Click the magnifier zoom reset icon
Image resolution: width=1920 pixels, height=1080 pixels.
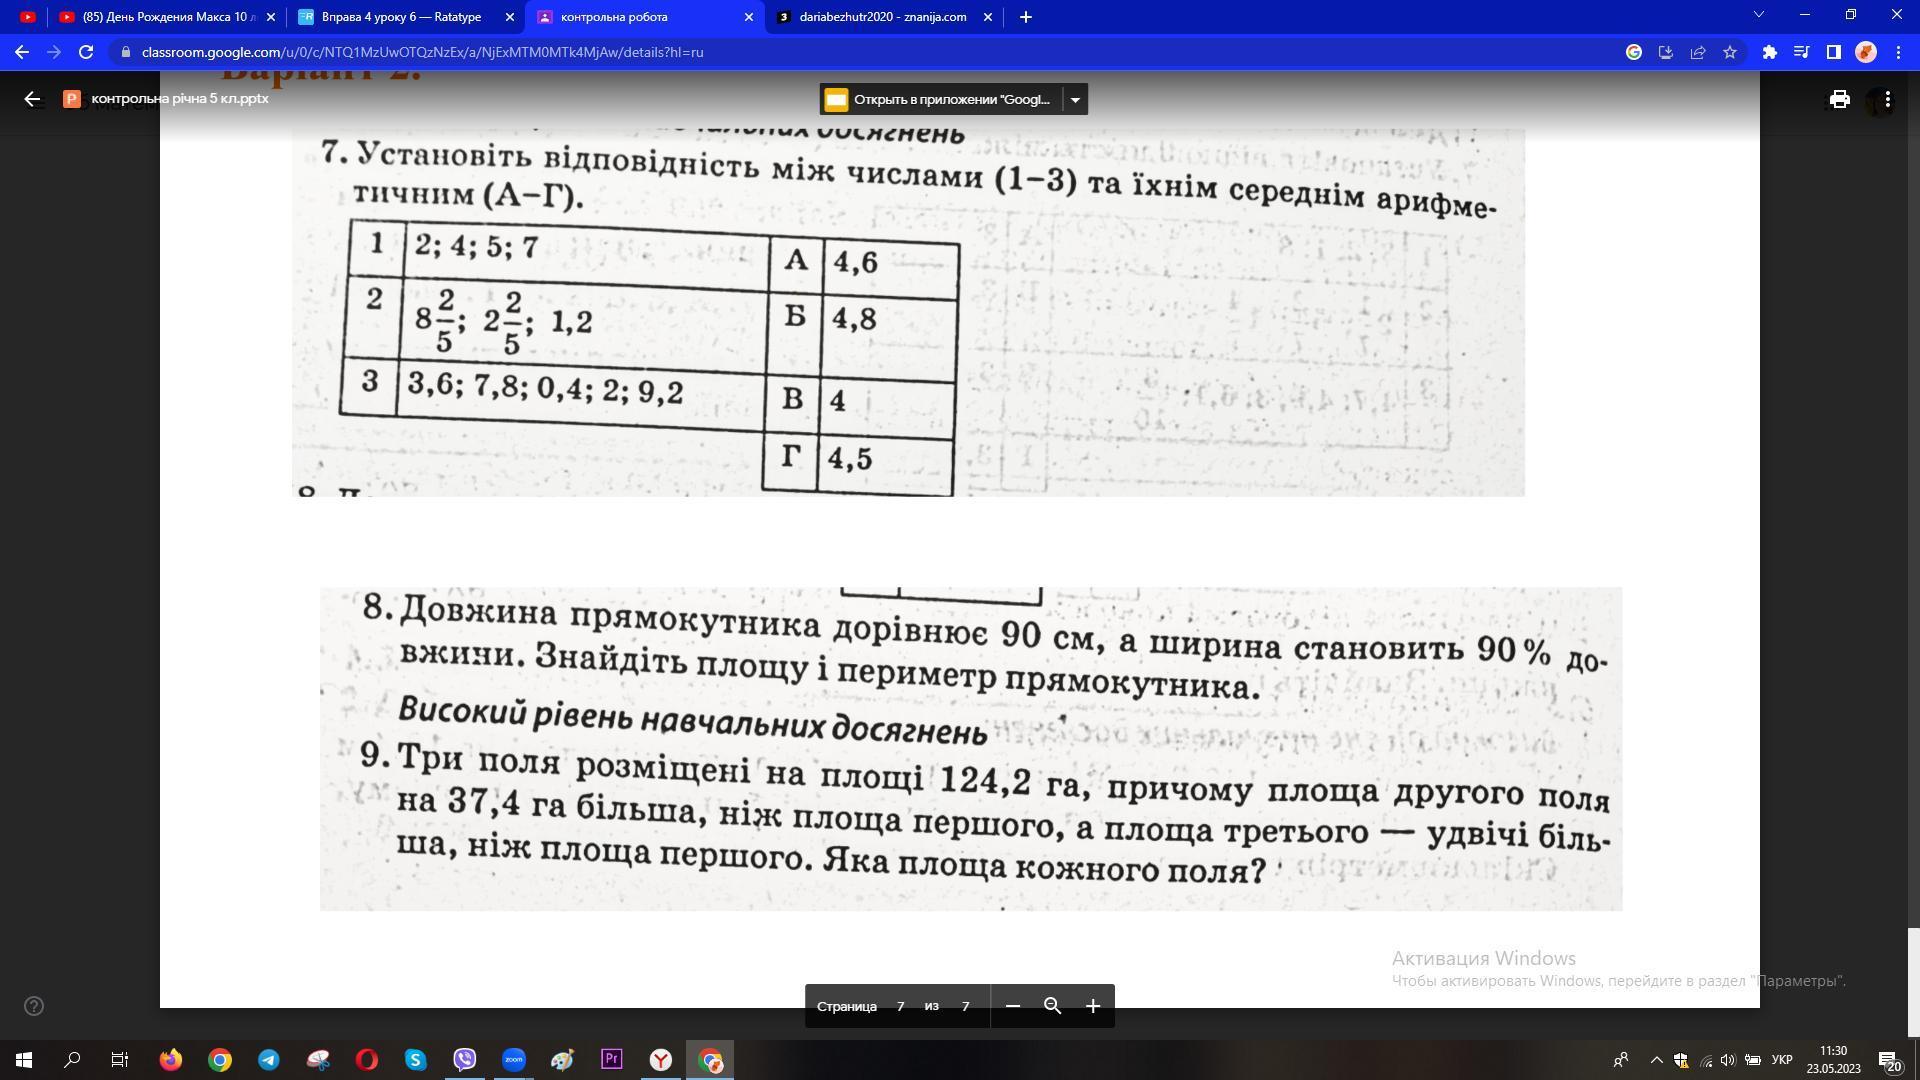[x=1052, y=1006]
